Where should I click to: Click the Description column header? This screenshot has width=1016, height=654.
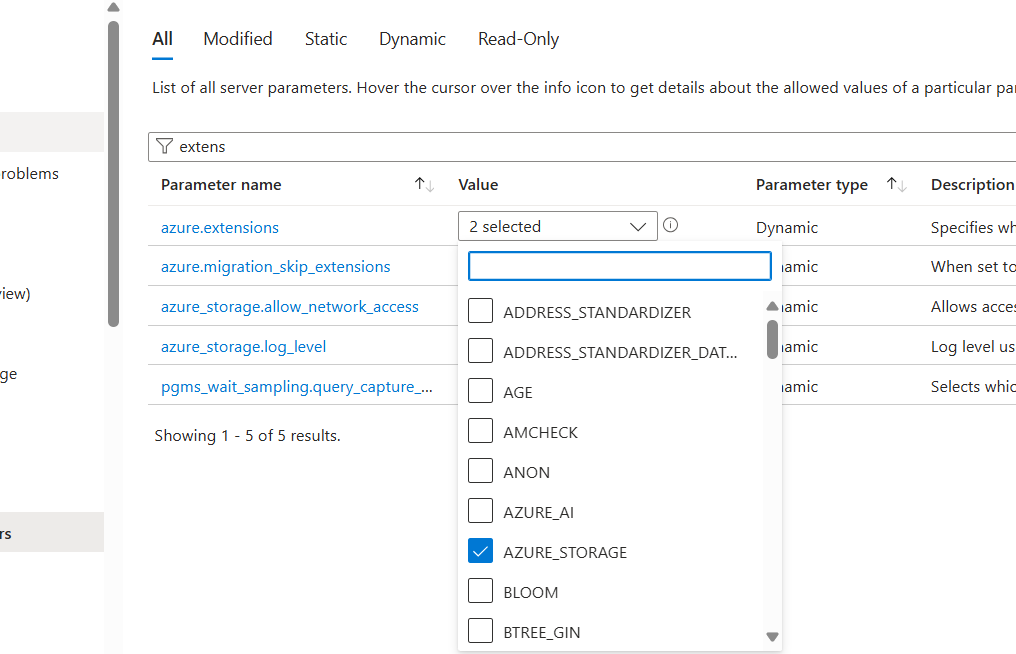pos(972,185)
